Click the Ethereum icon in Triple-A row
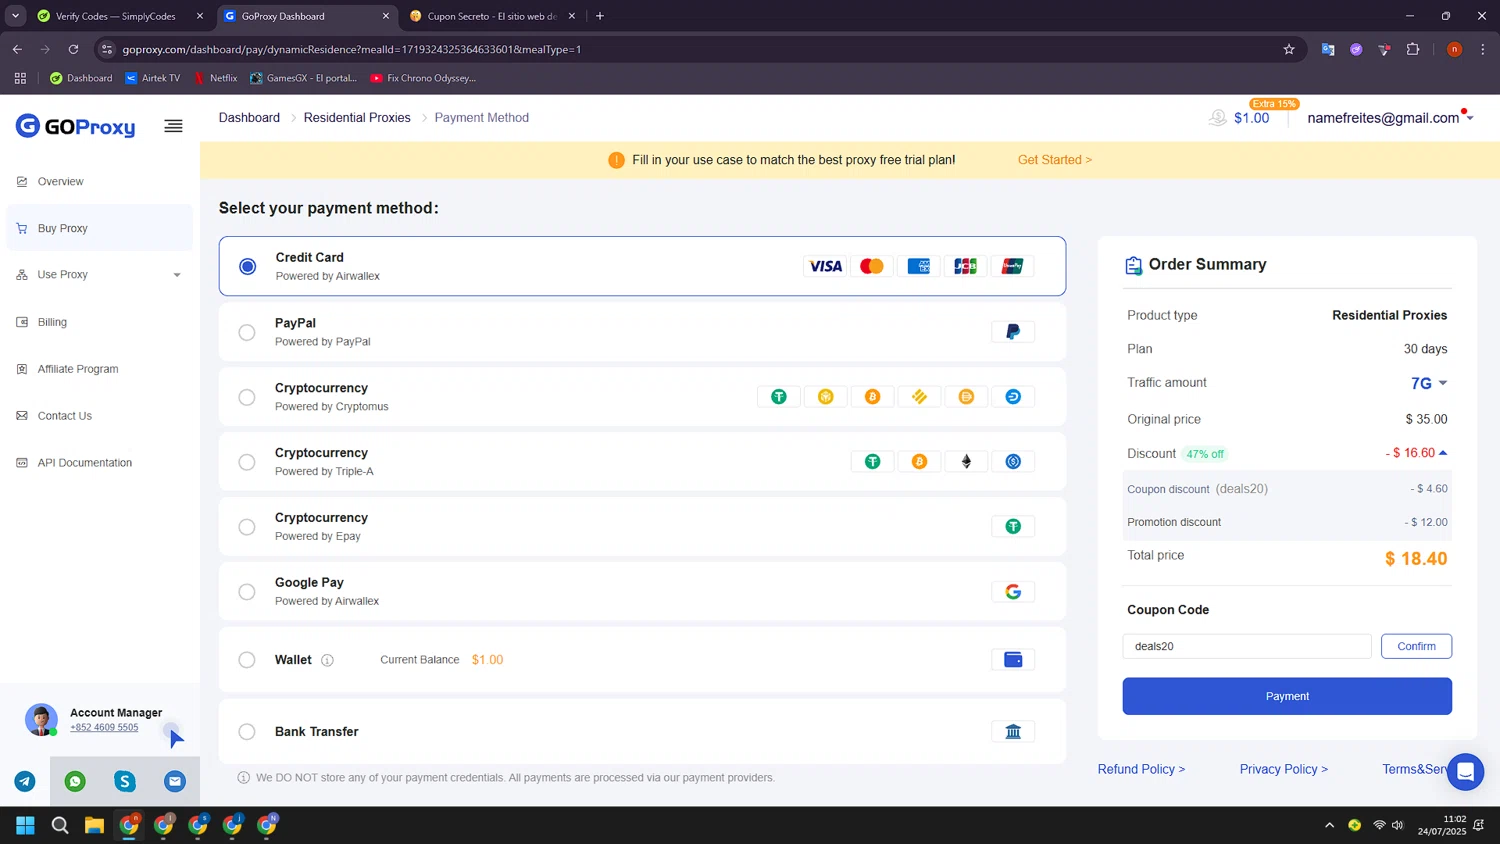 966,462
